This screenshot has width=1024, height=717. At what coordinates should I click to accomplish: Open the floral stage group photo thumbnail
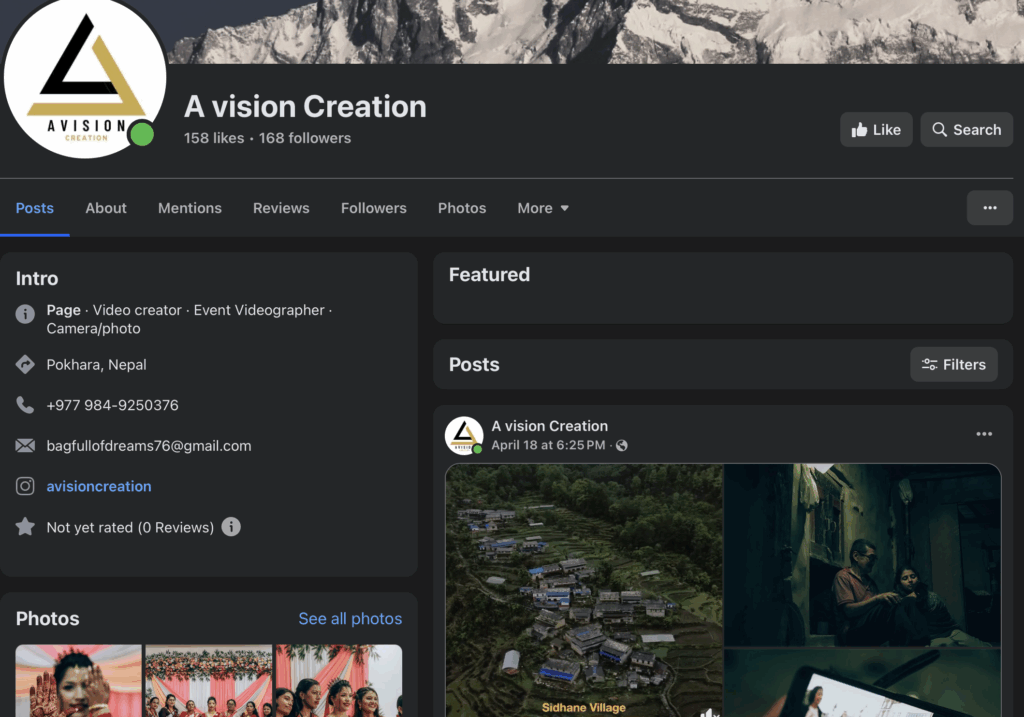(208, 680)
